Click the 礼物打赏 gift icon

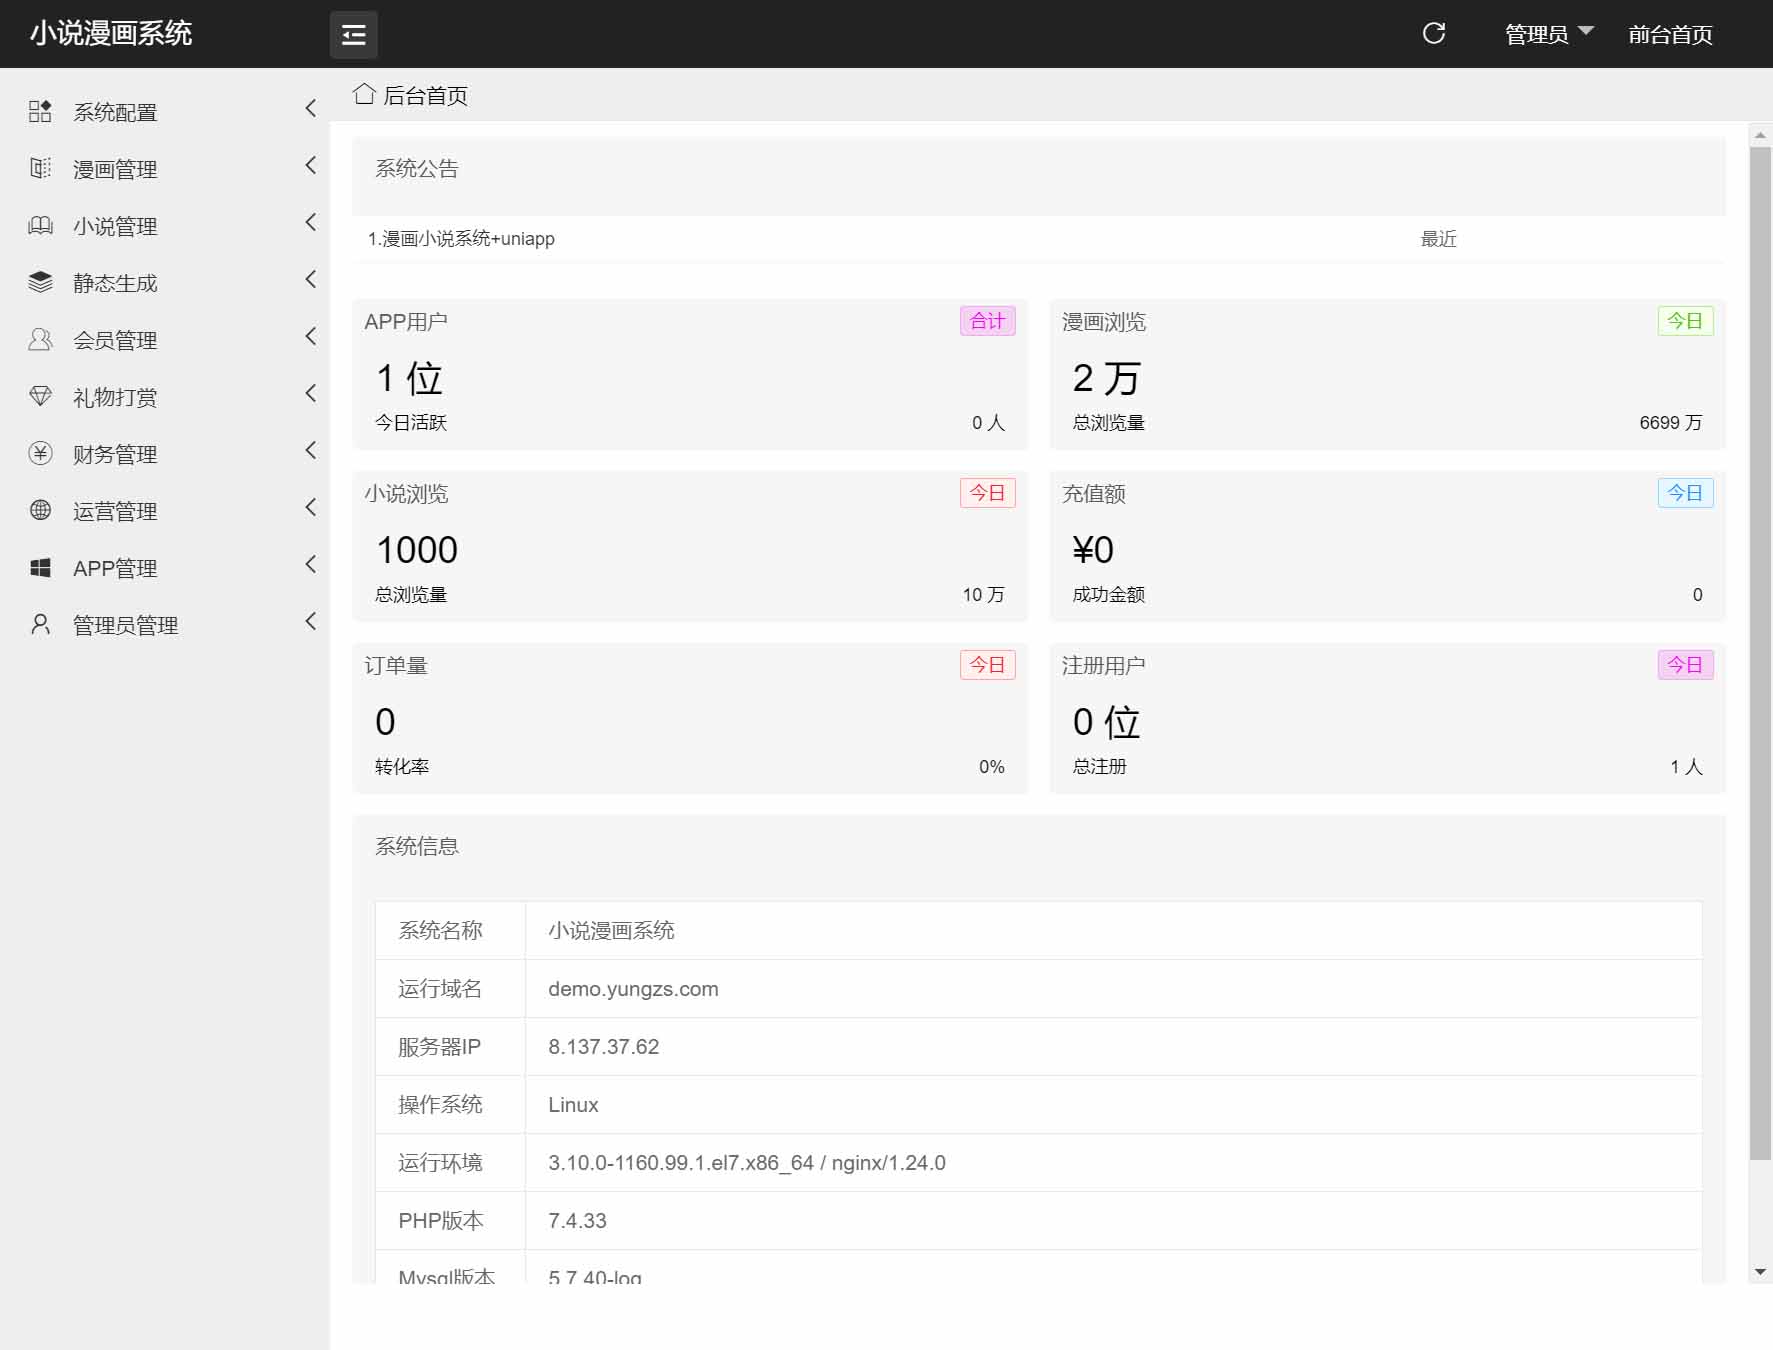40,396
